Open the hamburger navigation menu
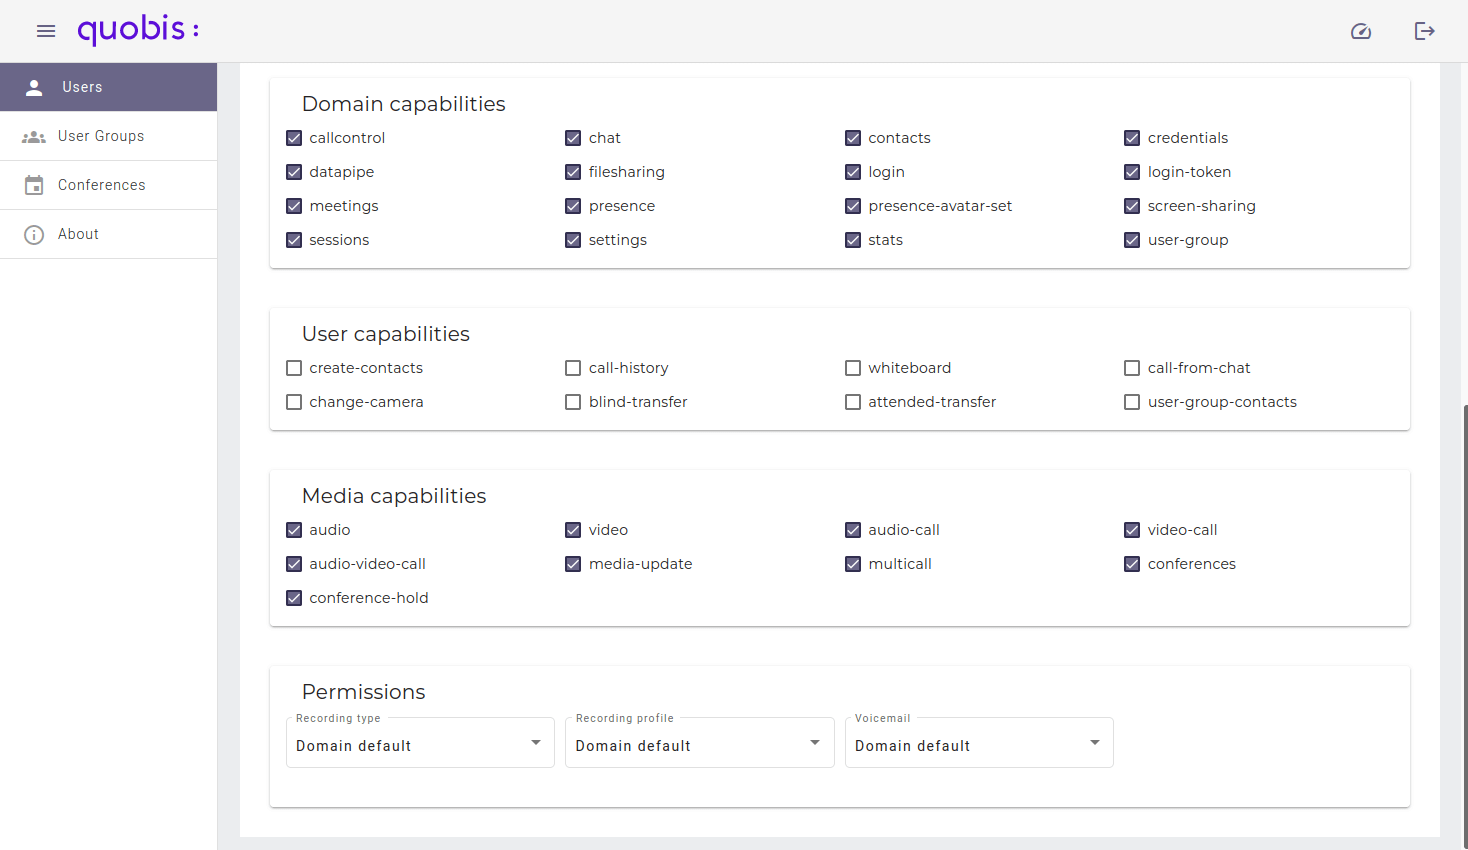 click(x=46, y=31)
